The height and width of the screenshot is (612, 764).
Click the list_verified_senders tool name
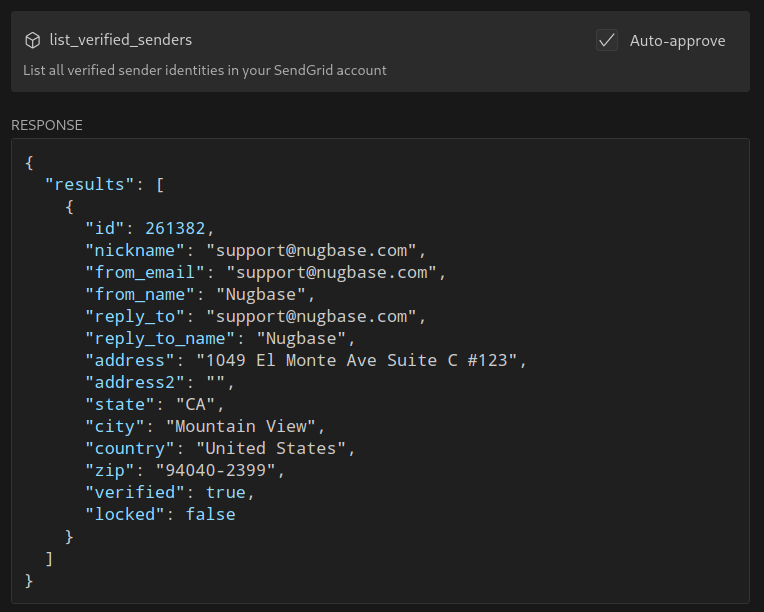click(x=121, y=40)
